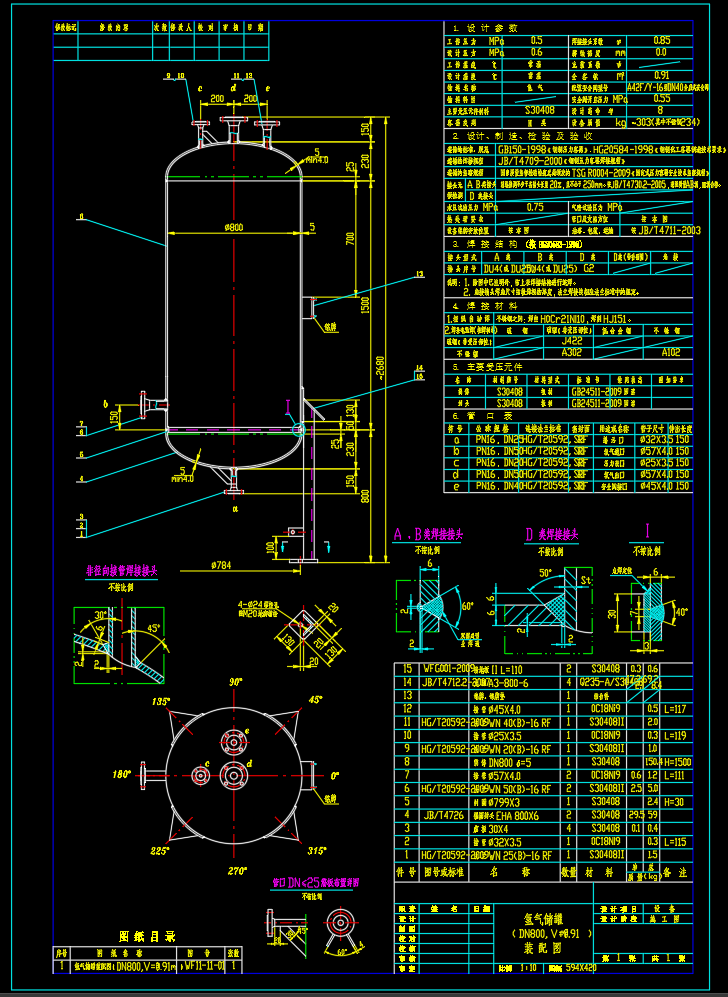Select the 45° angle in non-radial nozzle detail

pyautogui.click(x=153, y=629)
